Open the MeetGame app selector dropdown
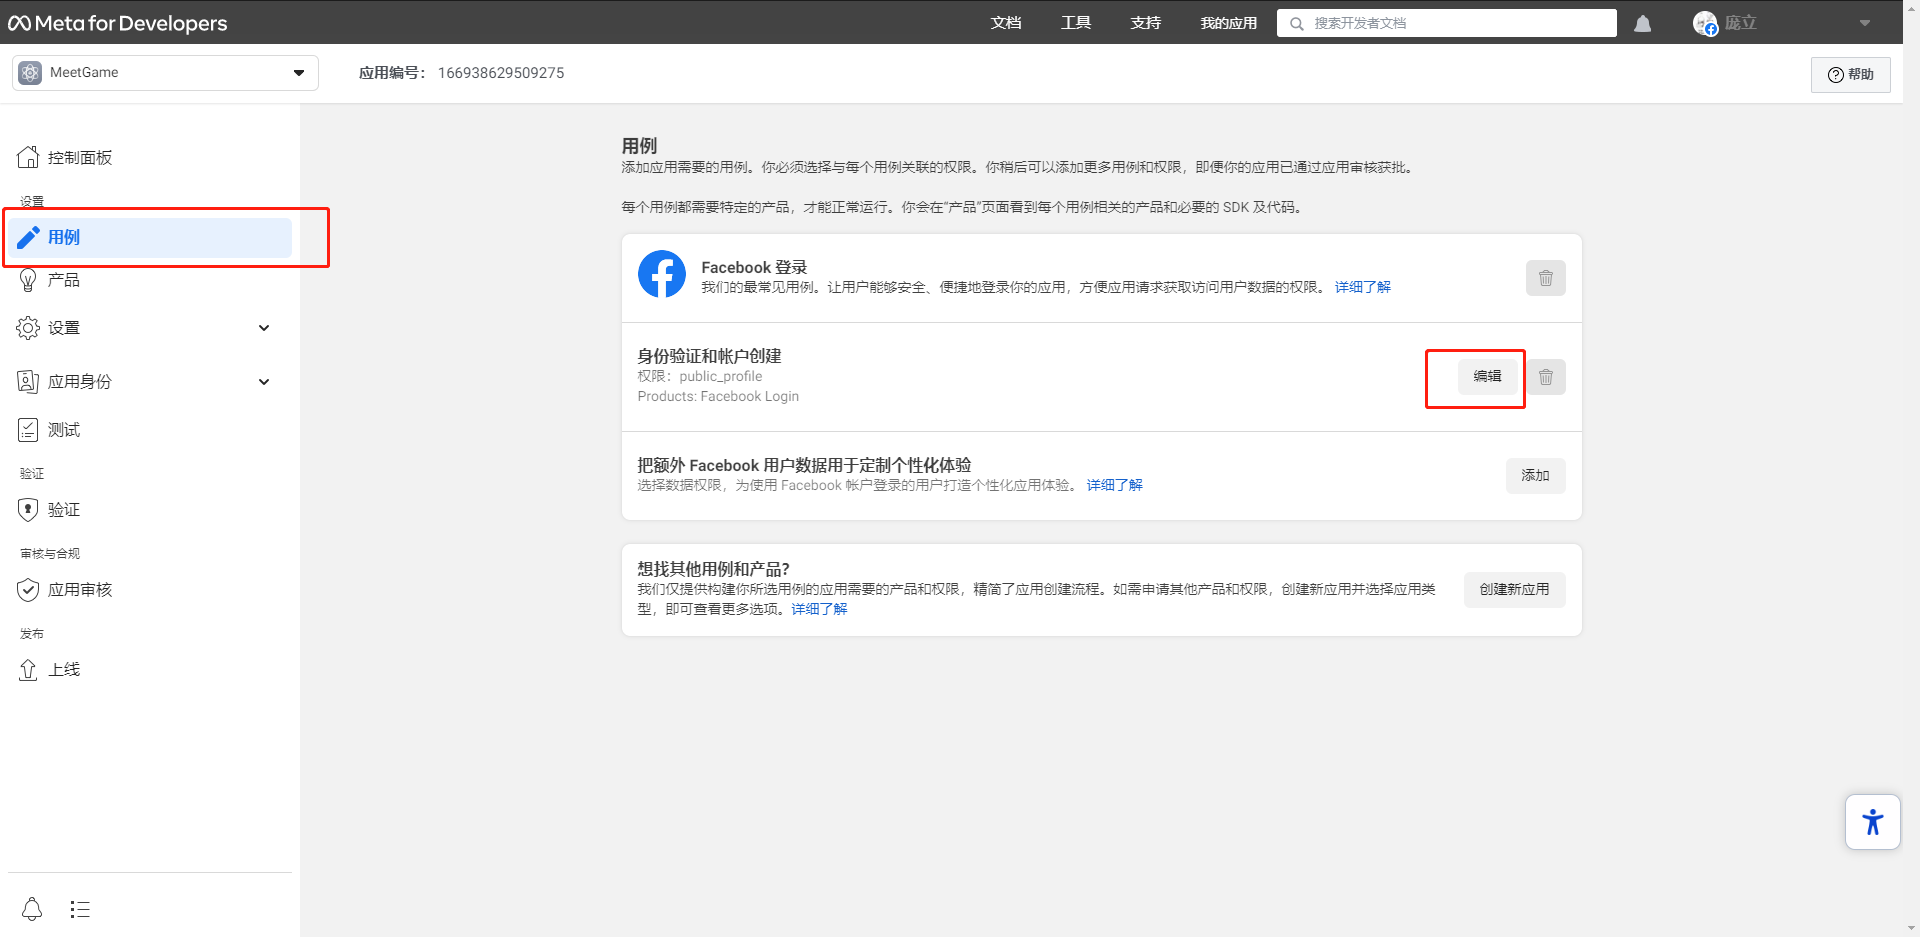 coord(166,73)
